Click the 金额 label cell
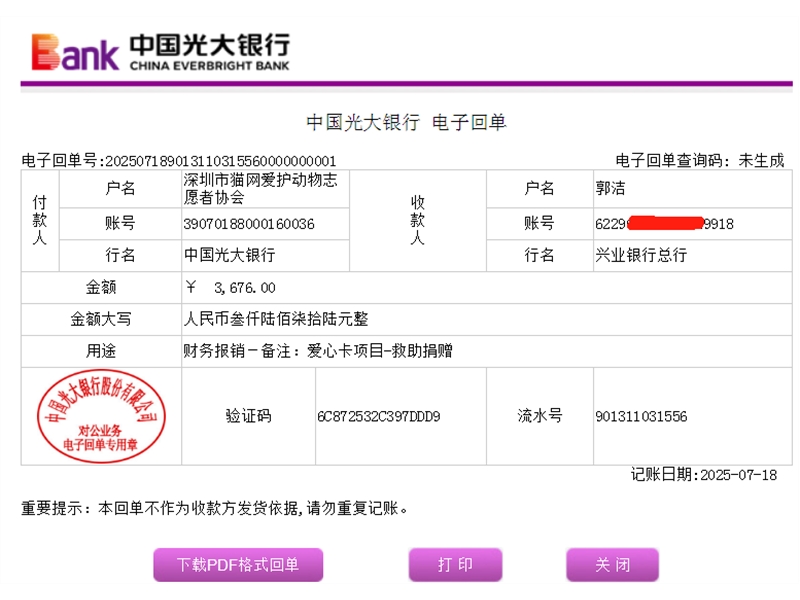The image size is (800, 600). (101, 287)
